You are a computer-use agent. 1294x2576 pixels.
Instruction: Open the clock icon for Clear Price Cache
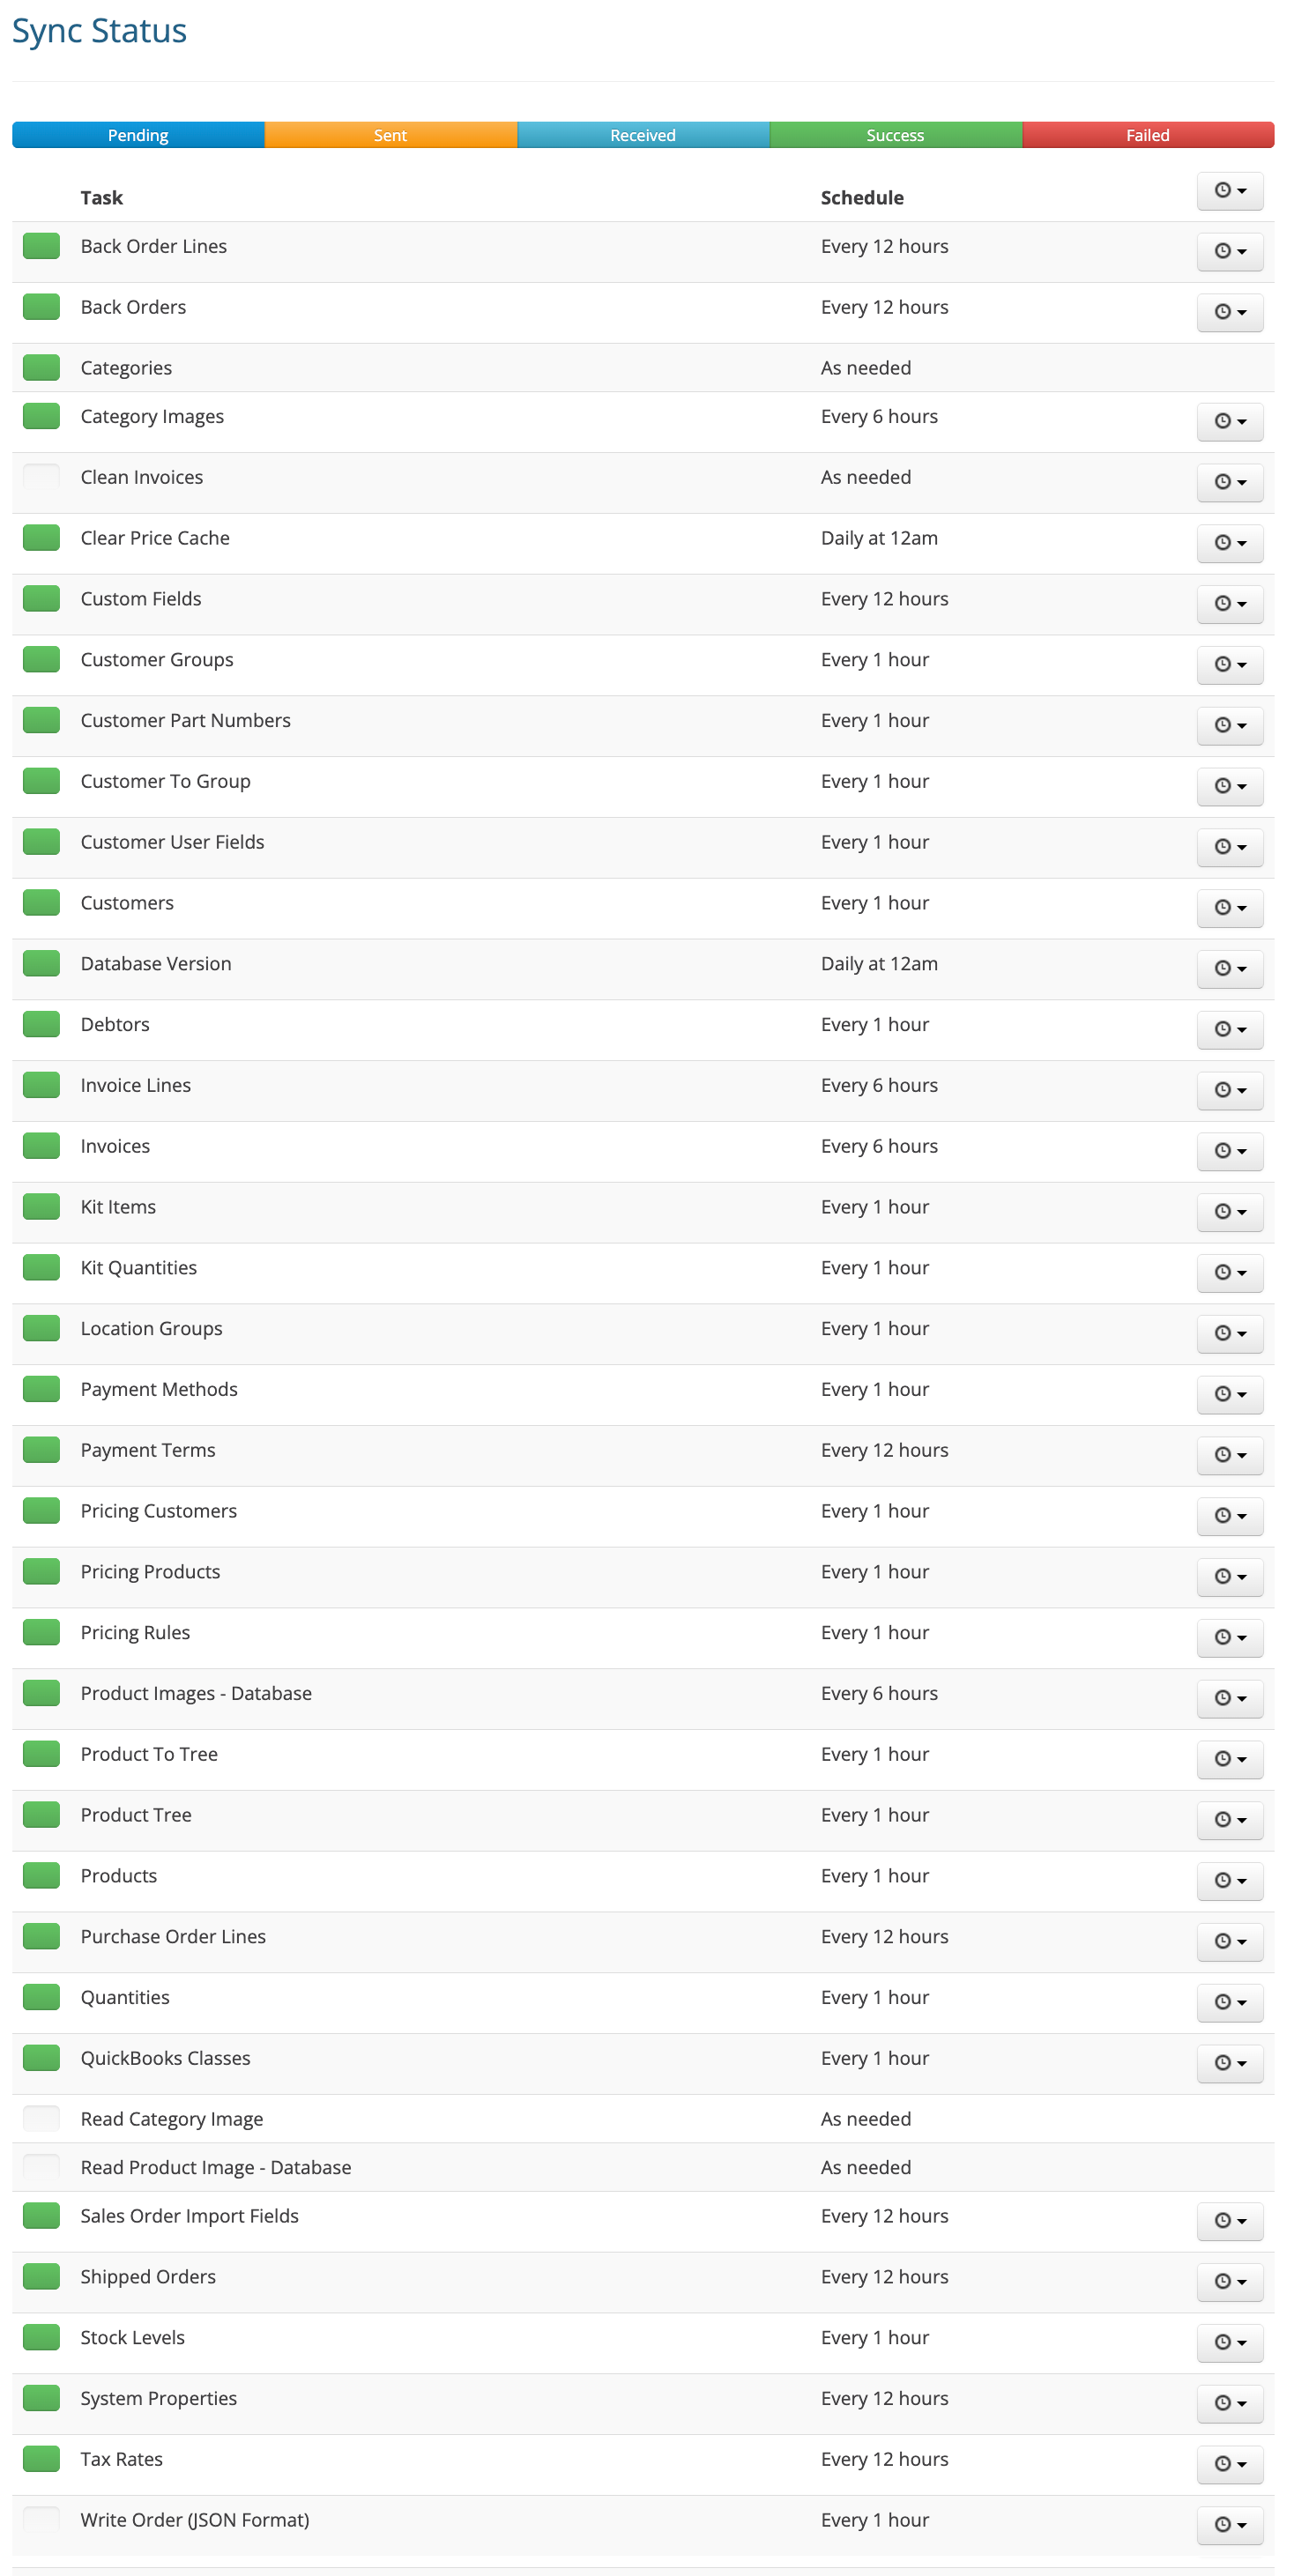click(1229, 543)
